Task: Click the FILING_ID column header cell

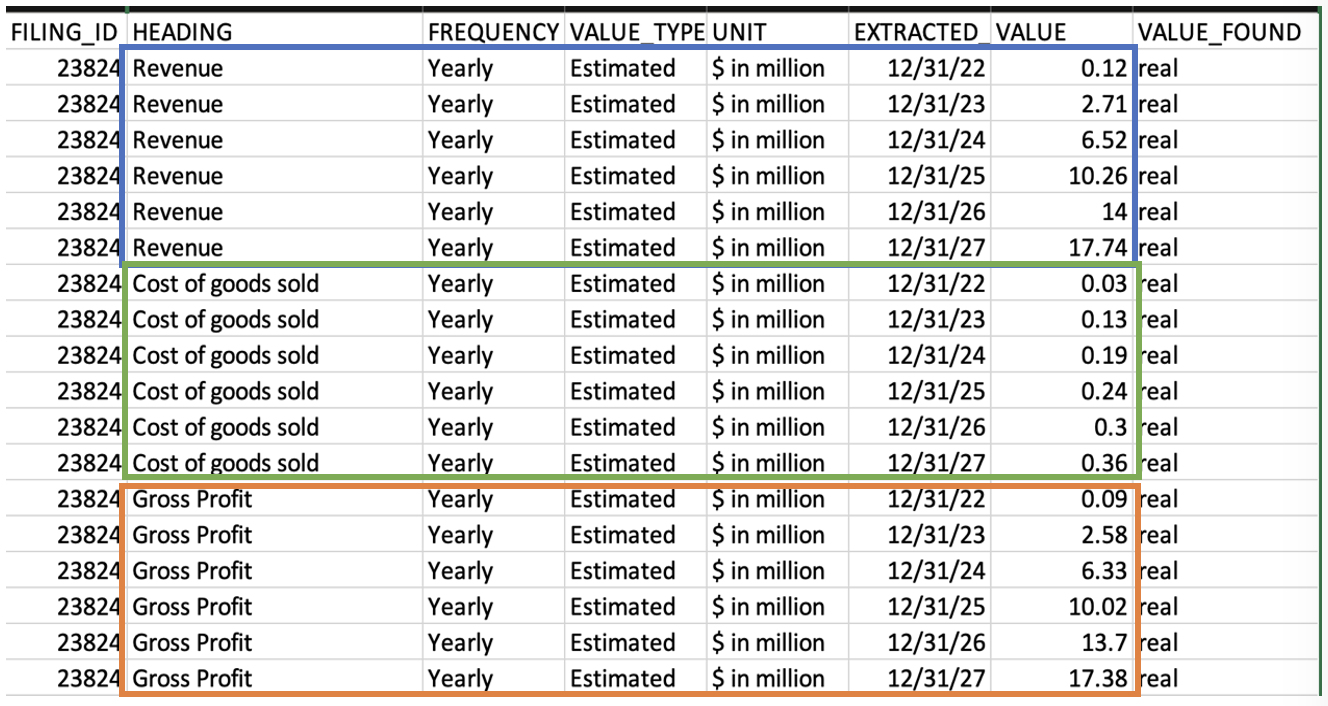Action: click(64, 32)
